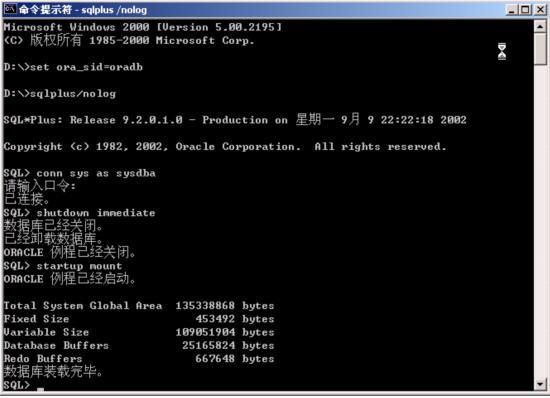The width and height of the screenshot is (550, 398).
Task: Click the 'Fixed Size' label
Action: [36, 319]
